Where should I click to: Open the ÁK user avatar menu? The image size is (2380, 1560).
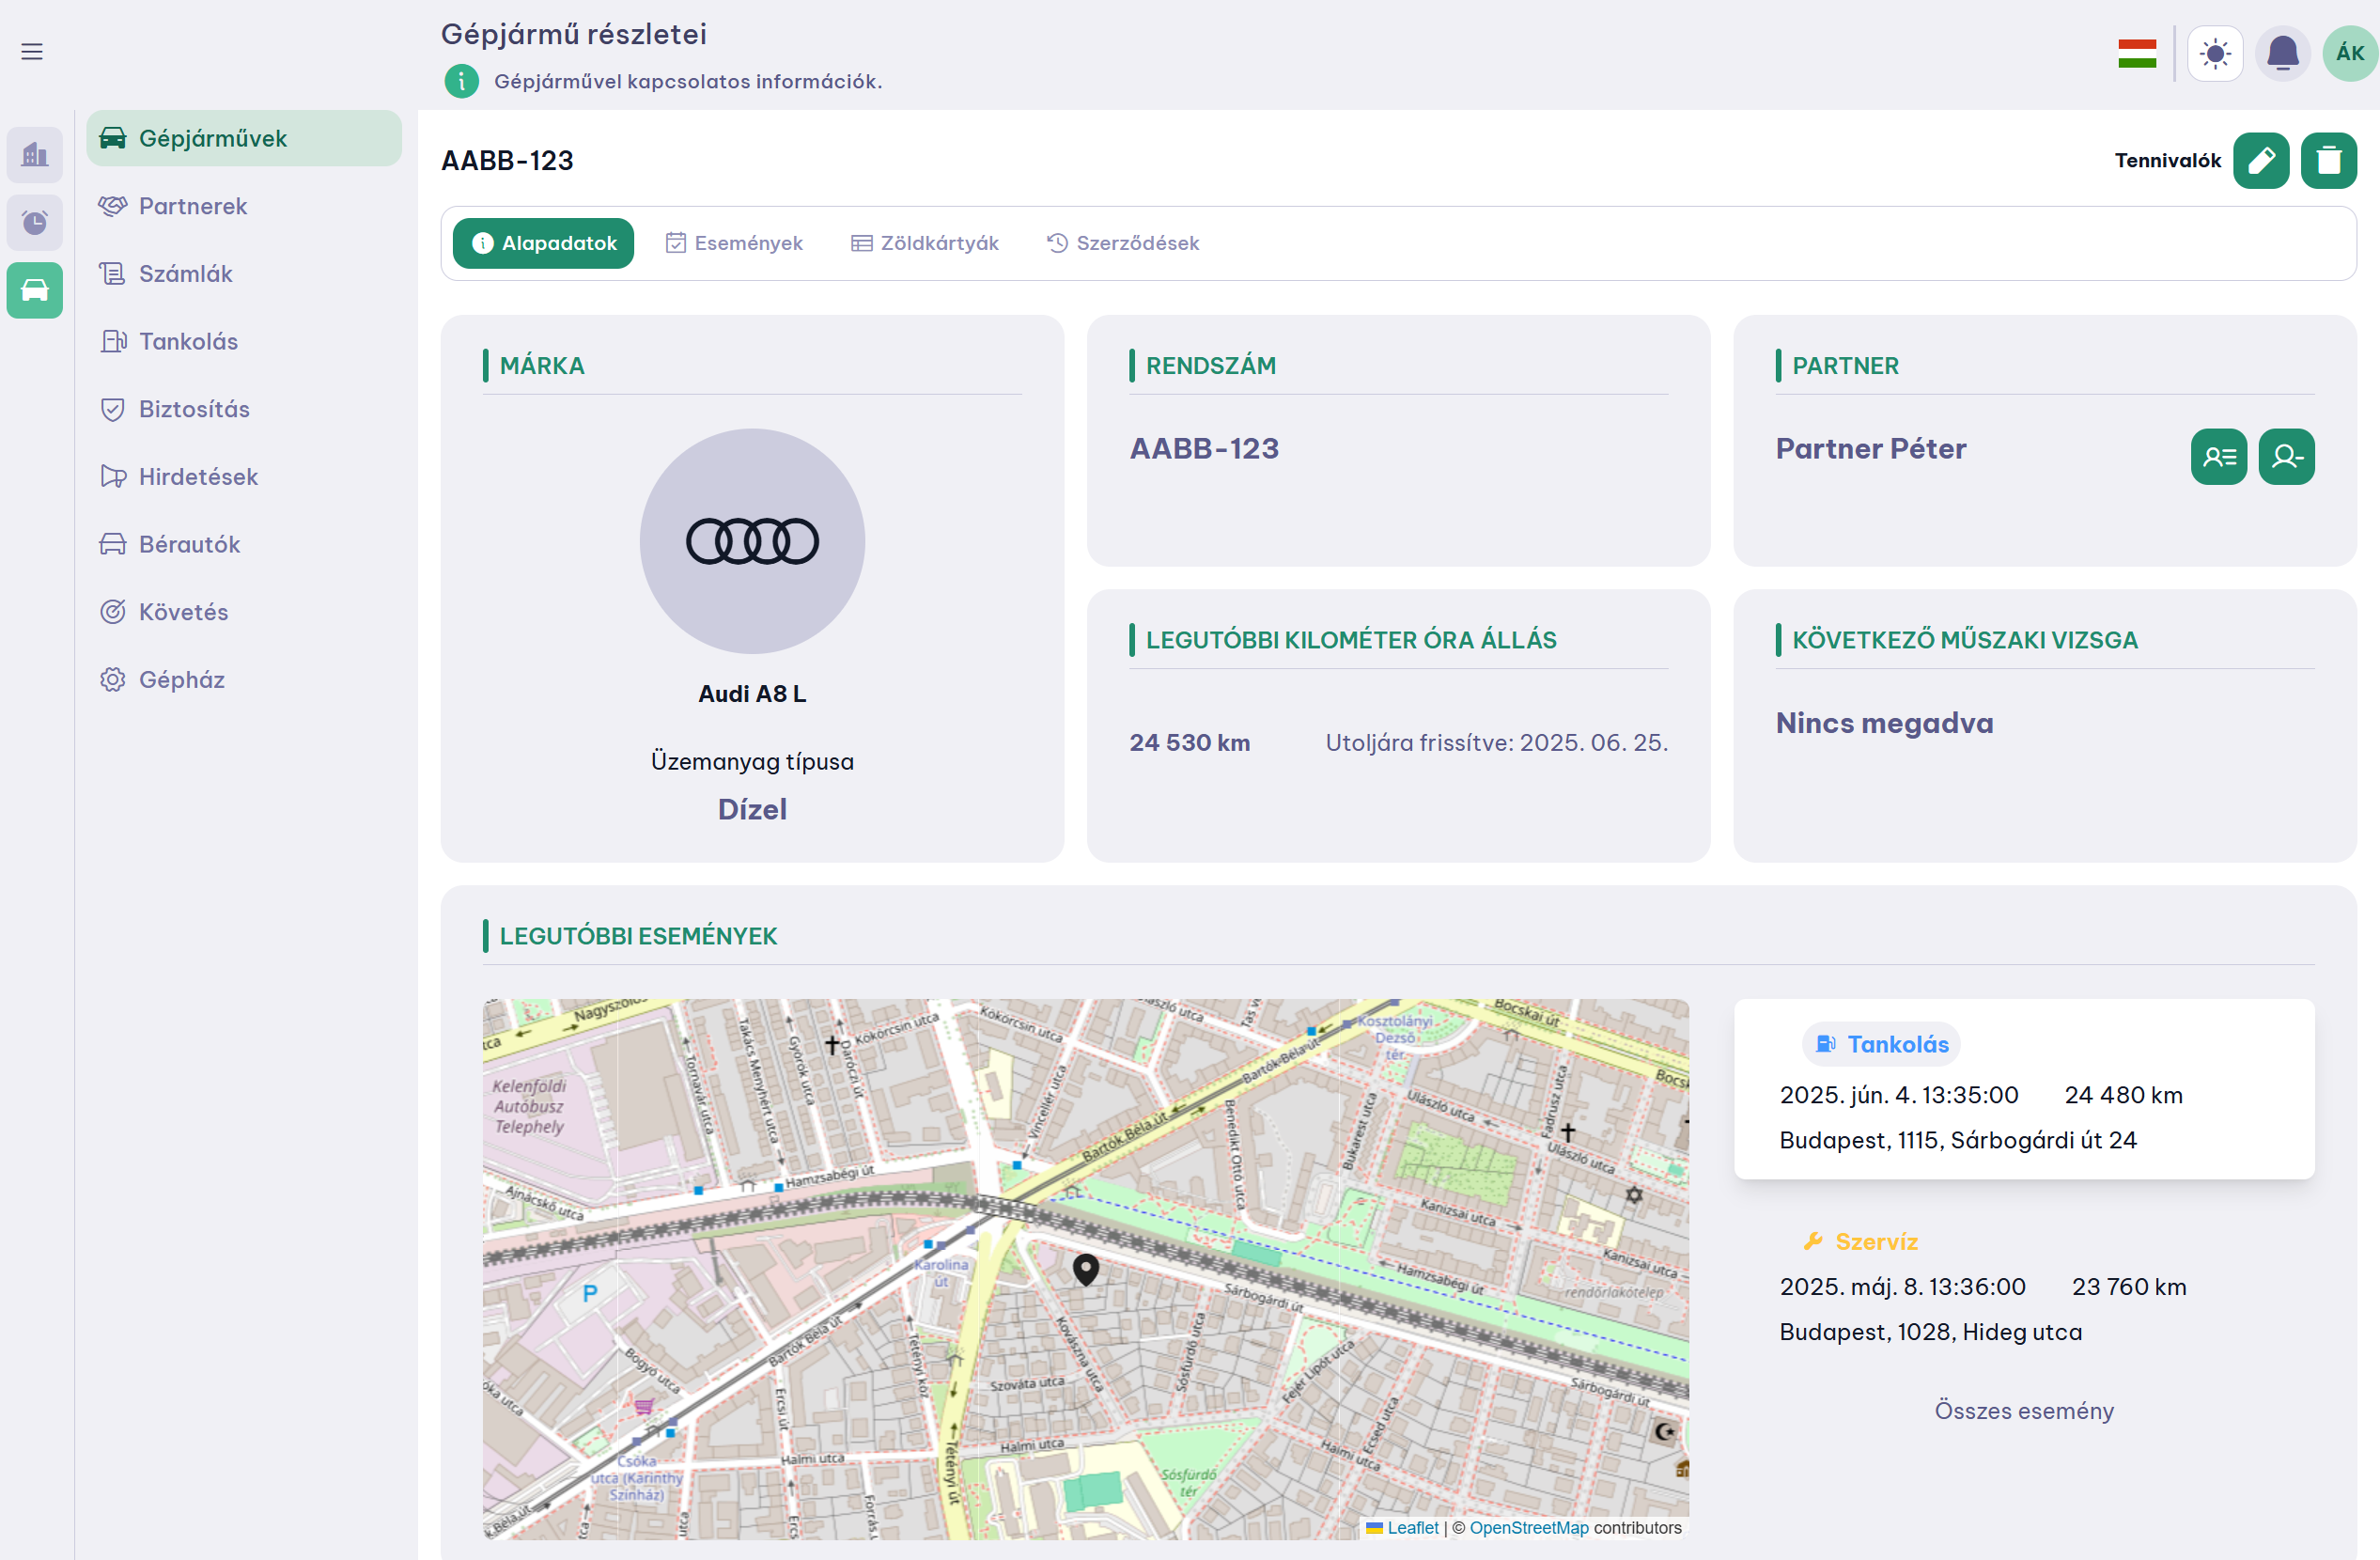coord(2349,53)
